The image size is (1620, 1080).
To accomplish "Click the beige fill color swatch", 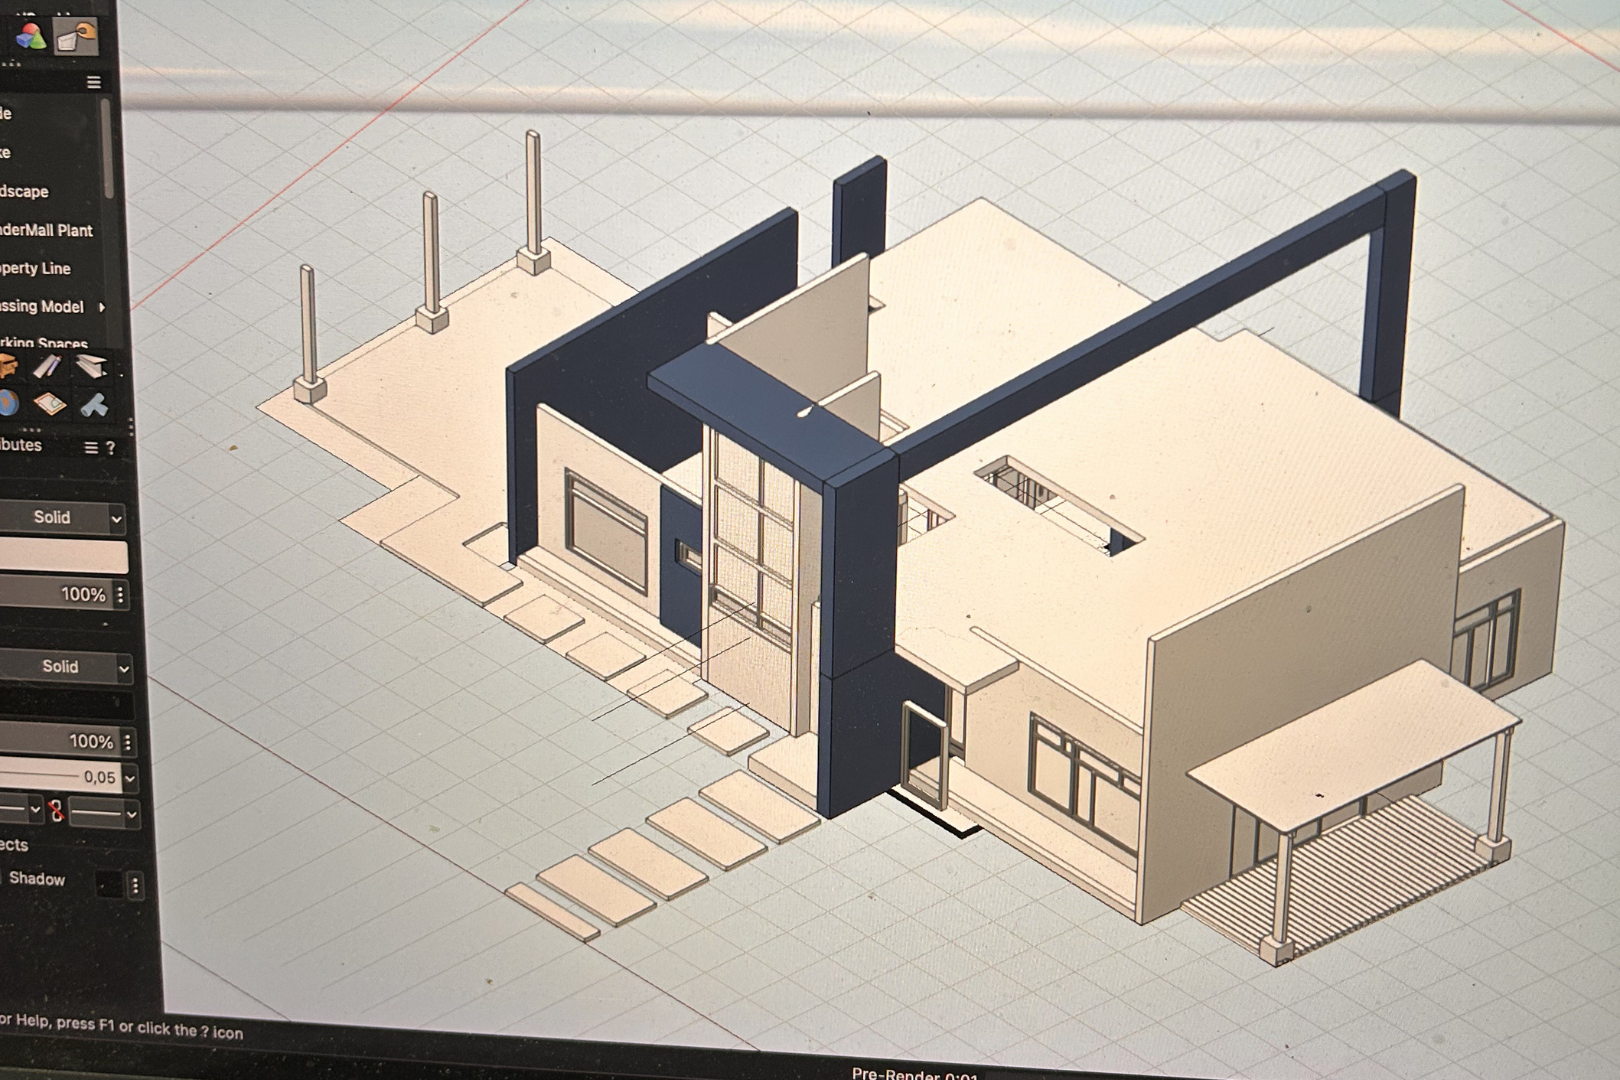I will pos(64,557).
